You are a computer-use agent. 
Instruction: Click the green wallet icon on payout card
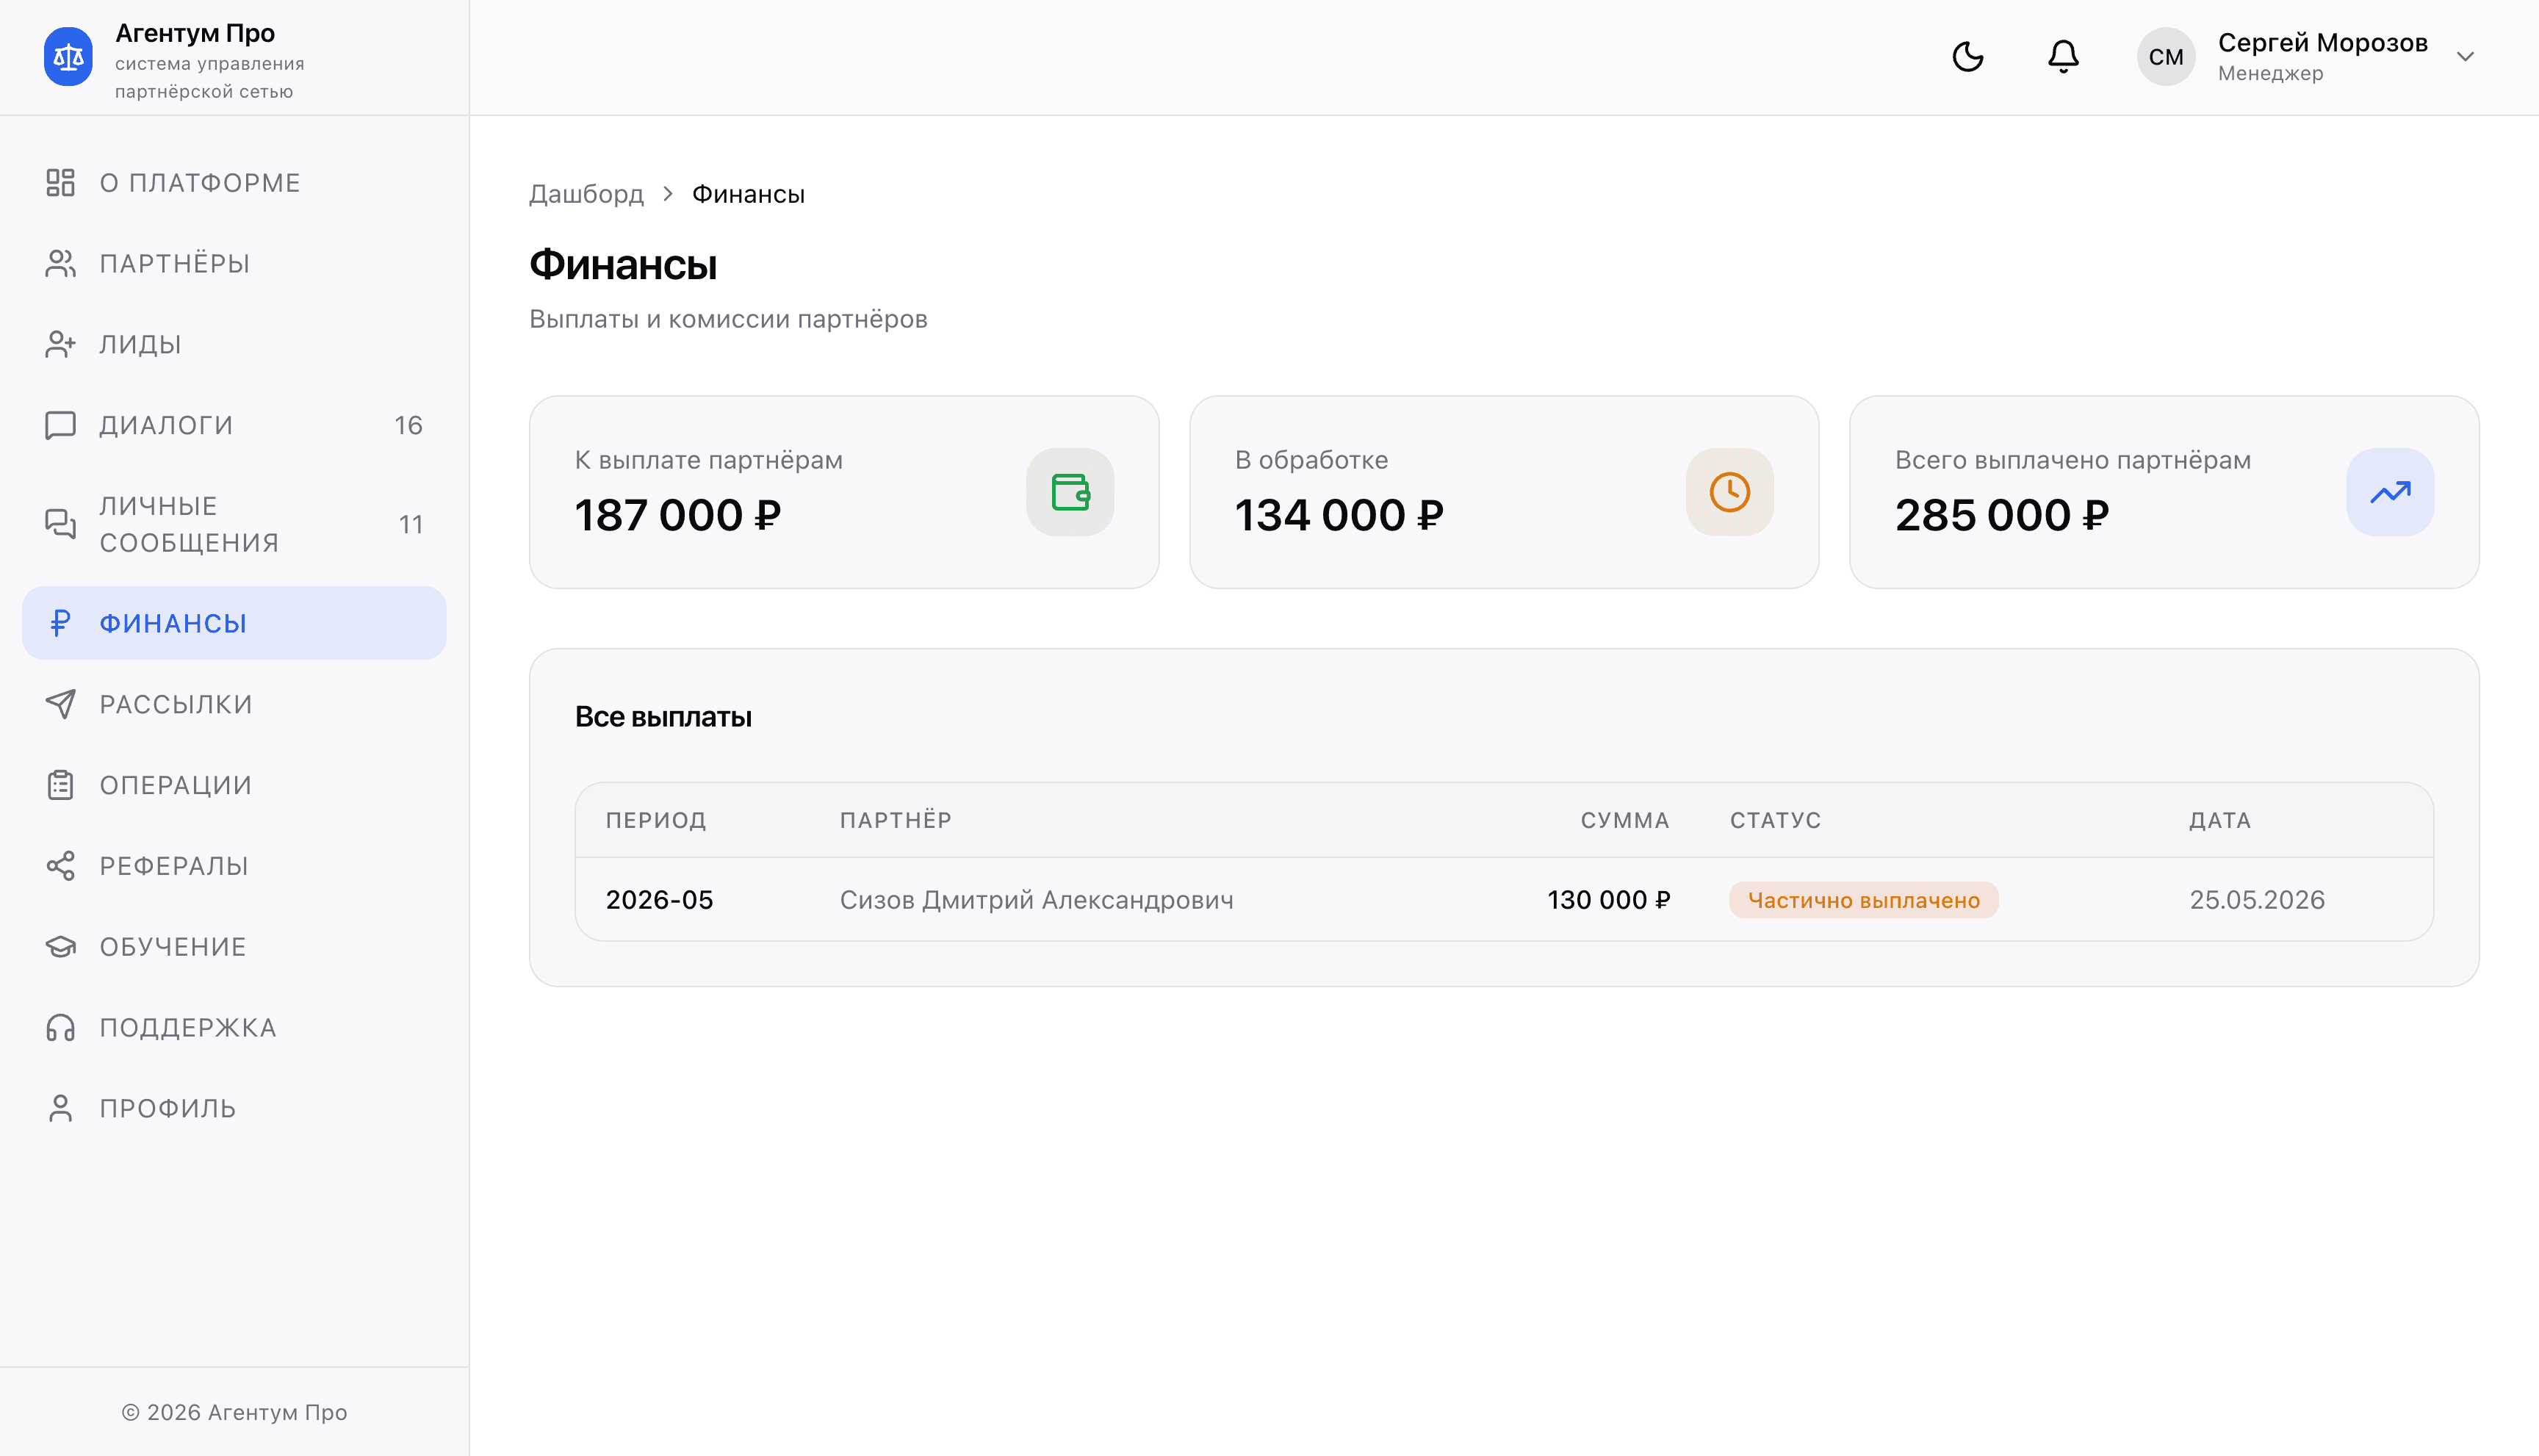[1070, 492]
